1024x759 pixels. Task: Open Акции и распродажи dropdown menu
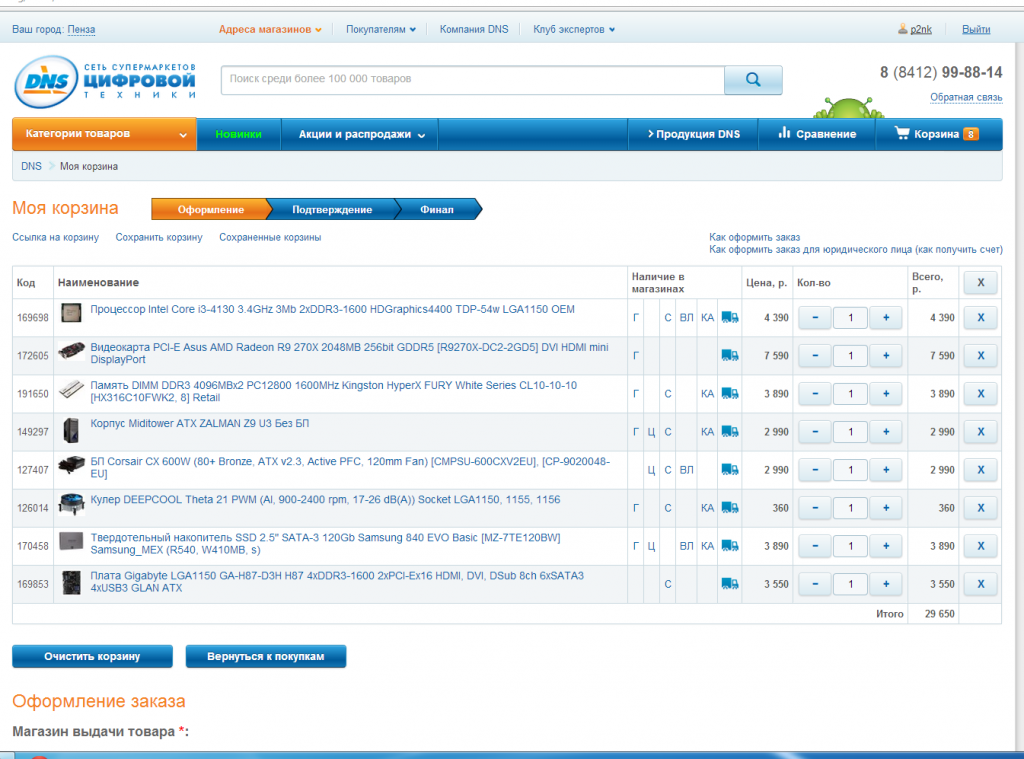[362, 134]
